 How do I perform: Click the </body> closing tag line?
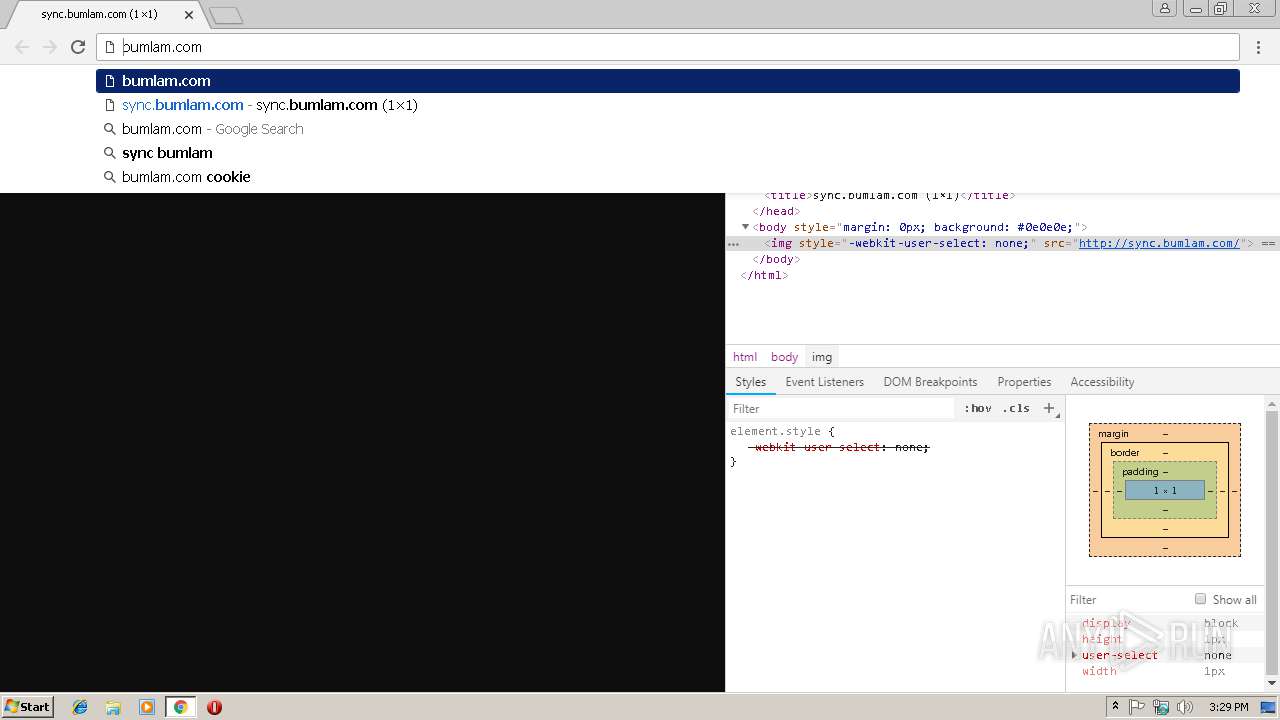[x=776, y=259]
